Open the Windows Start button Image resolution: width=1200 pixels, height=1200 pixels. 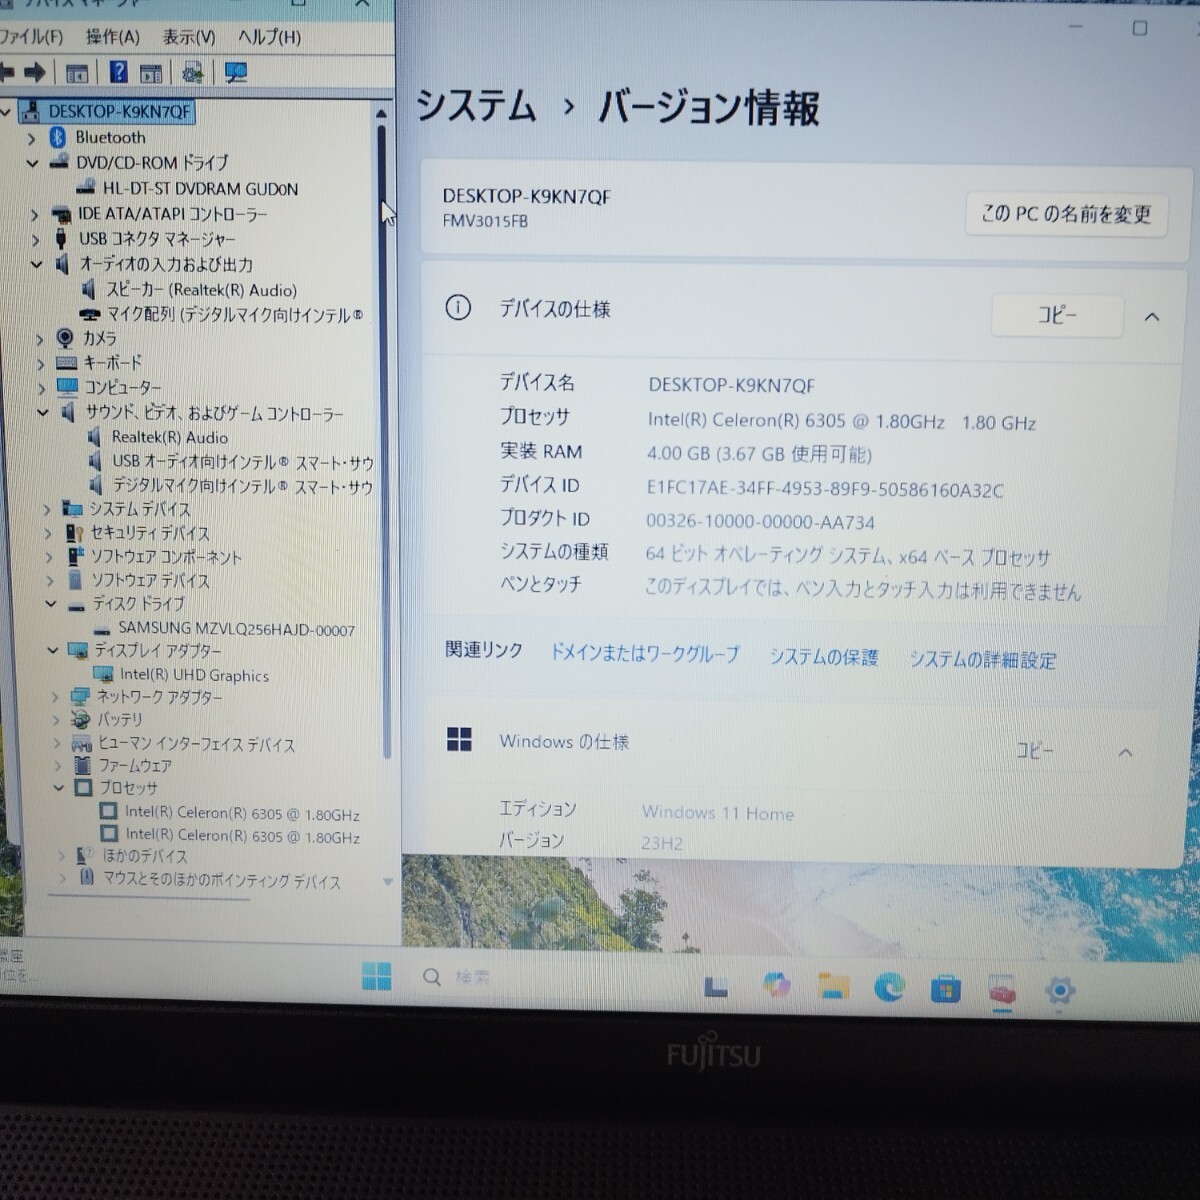pyautogui.click(x=377, y=976)
